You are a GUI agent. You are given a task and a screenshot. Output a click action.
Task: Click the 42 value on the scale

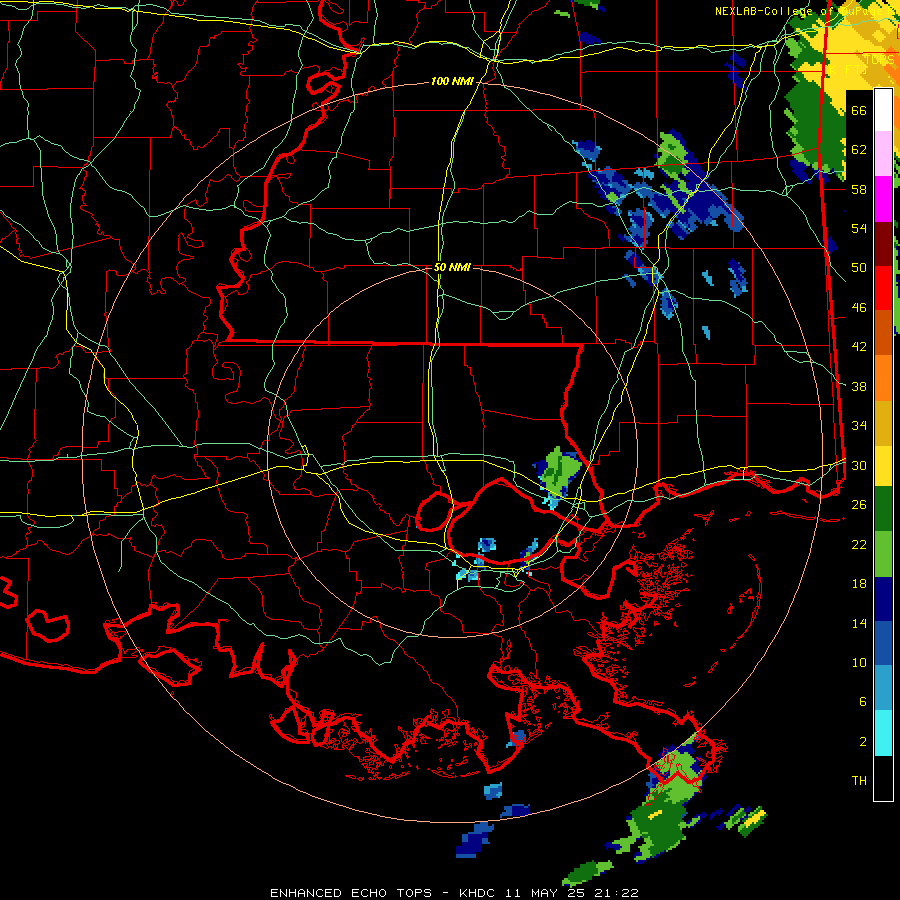pyautogui.click(x=859, y=347)
